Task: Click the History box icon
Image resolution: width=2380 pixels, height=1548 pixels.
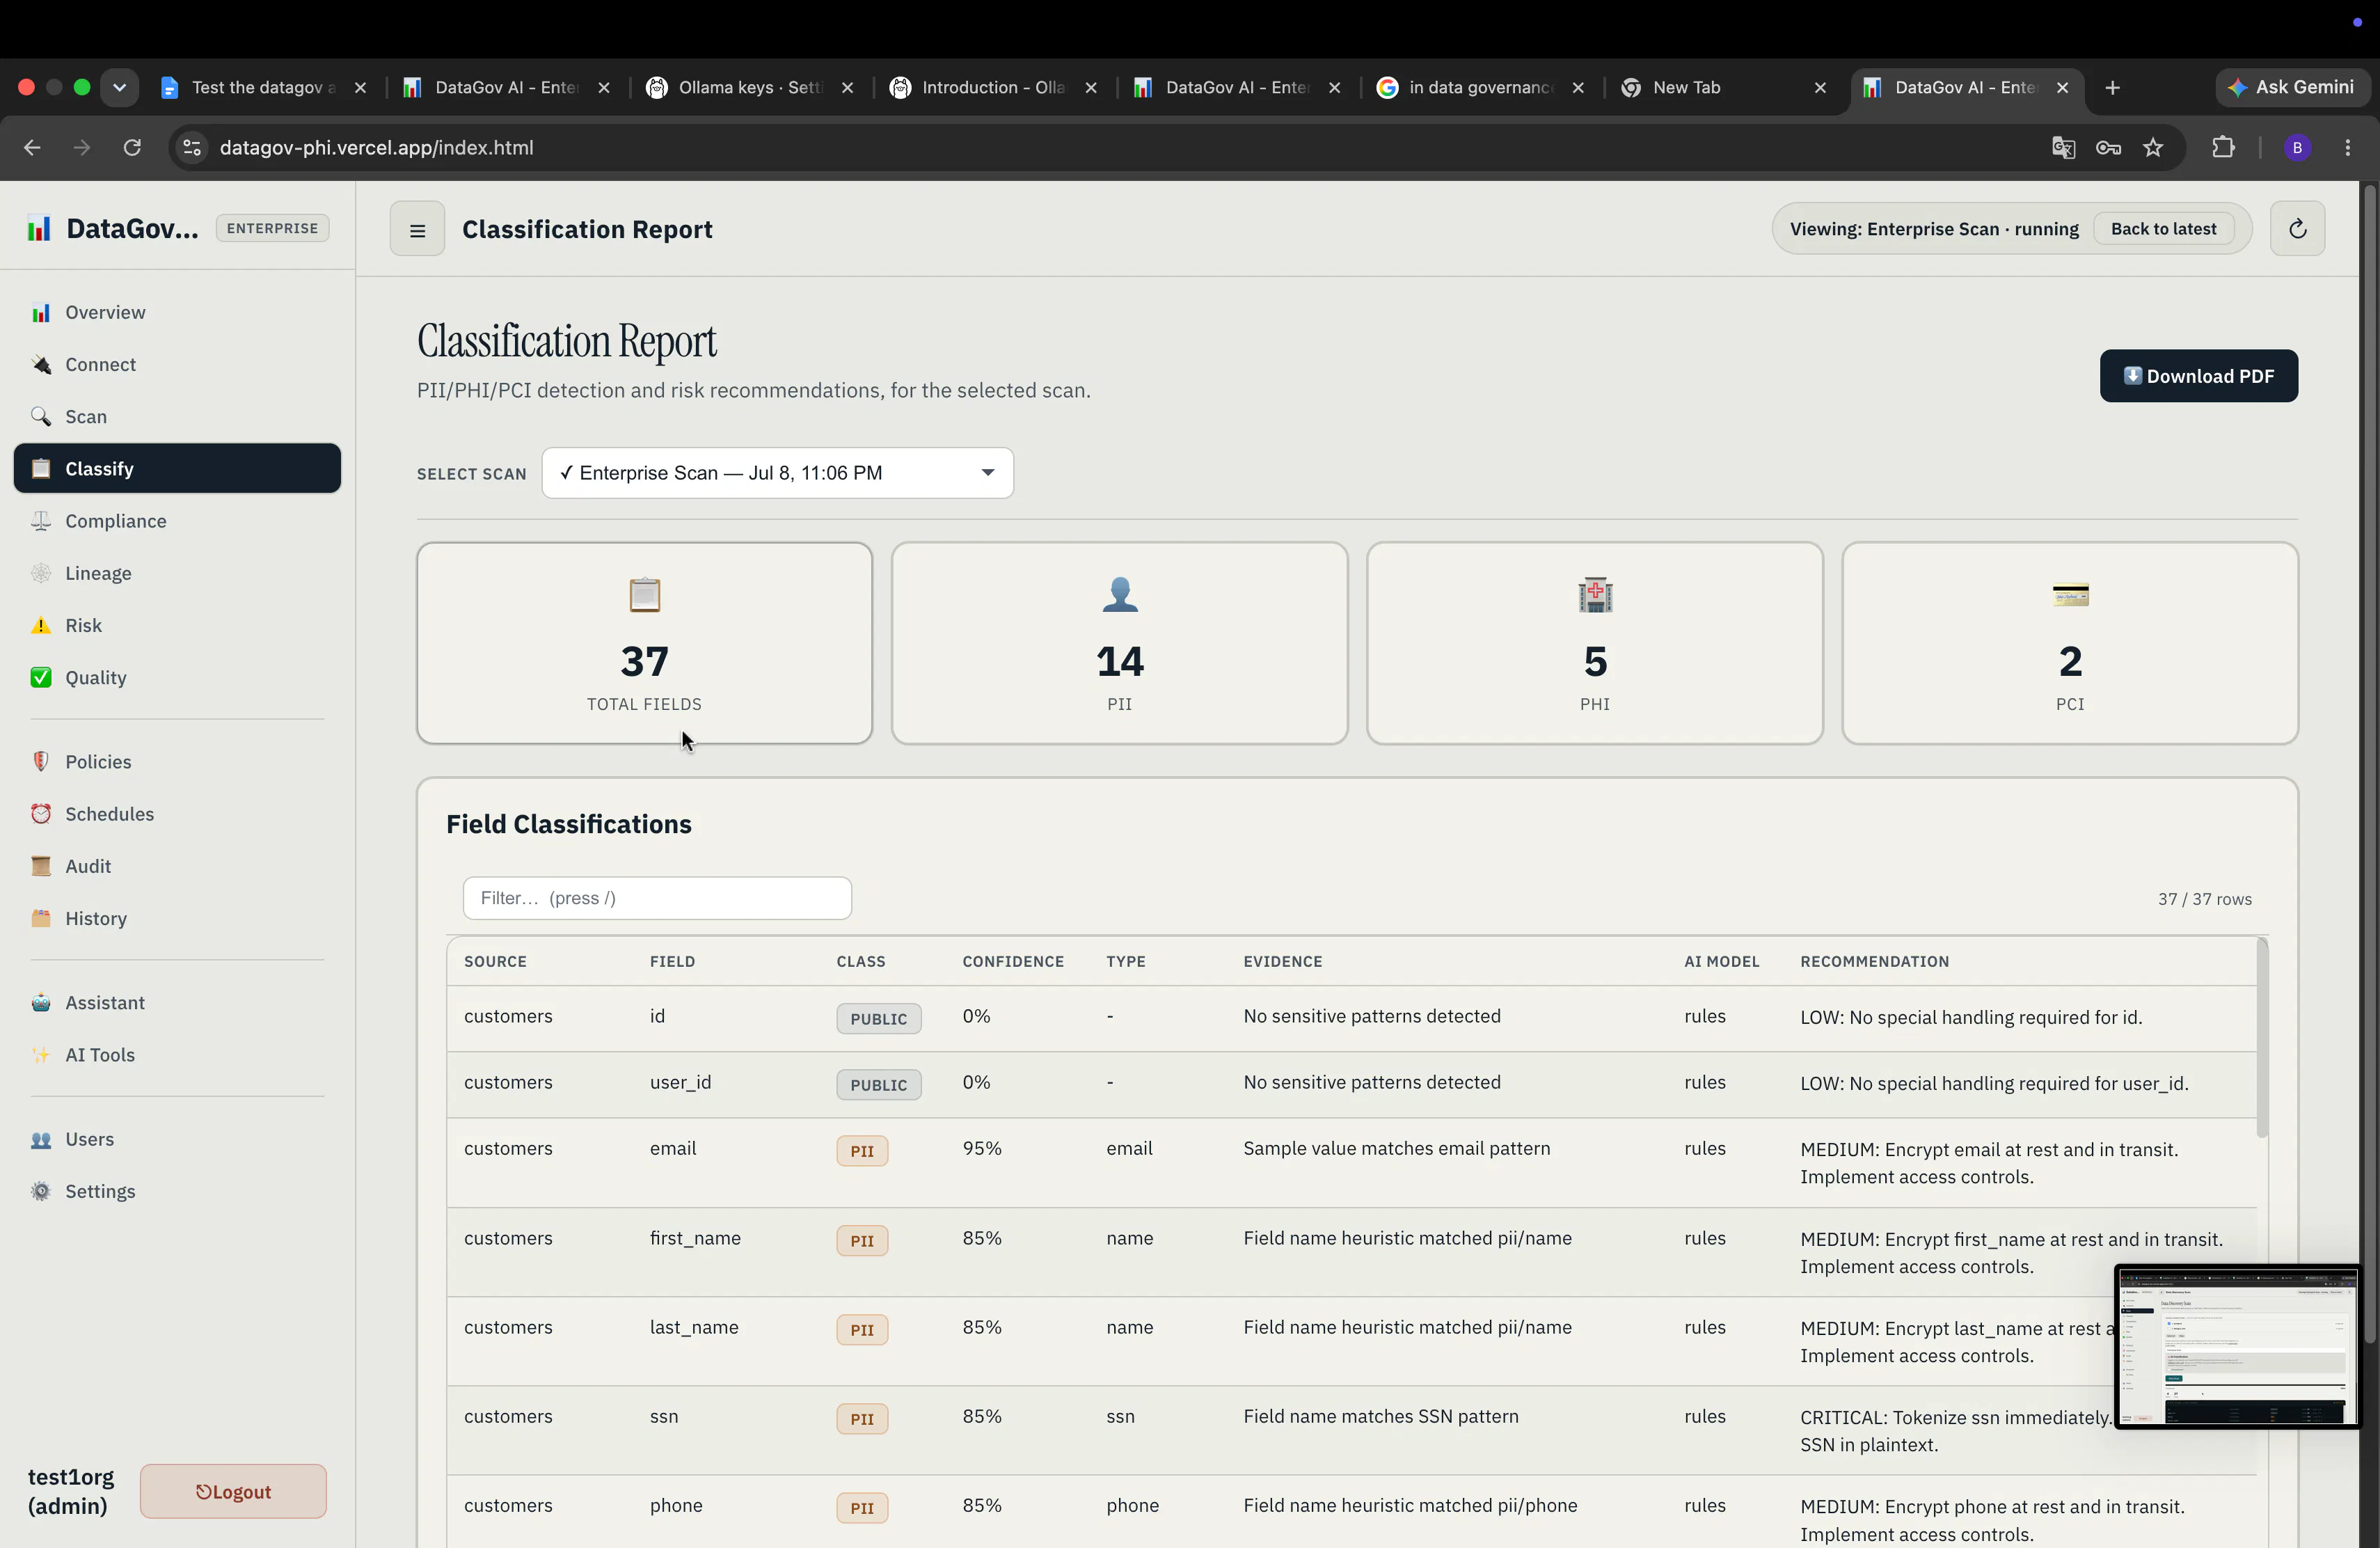Action: tap(41, 918)
